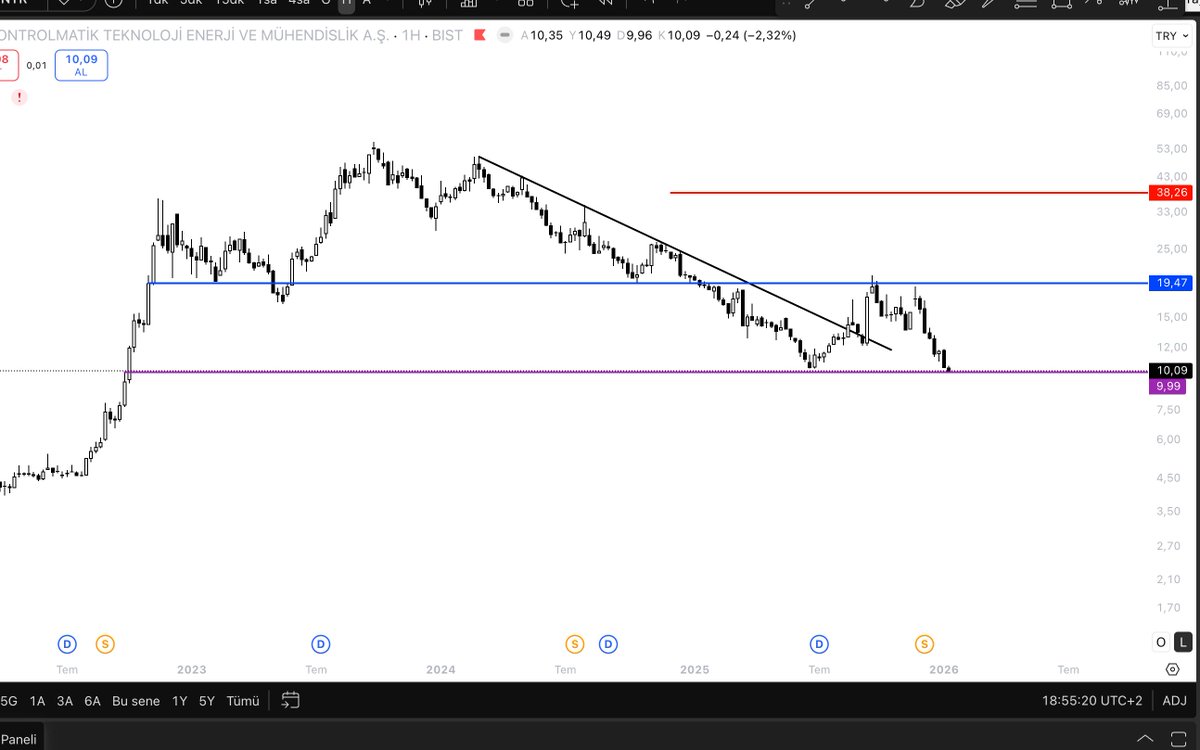The height and width of the screenshot is (750, 1200).
Task: Select the Tümü time range
Action: (243, 701)
